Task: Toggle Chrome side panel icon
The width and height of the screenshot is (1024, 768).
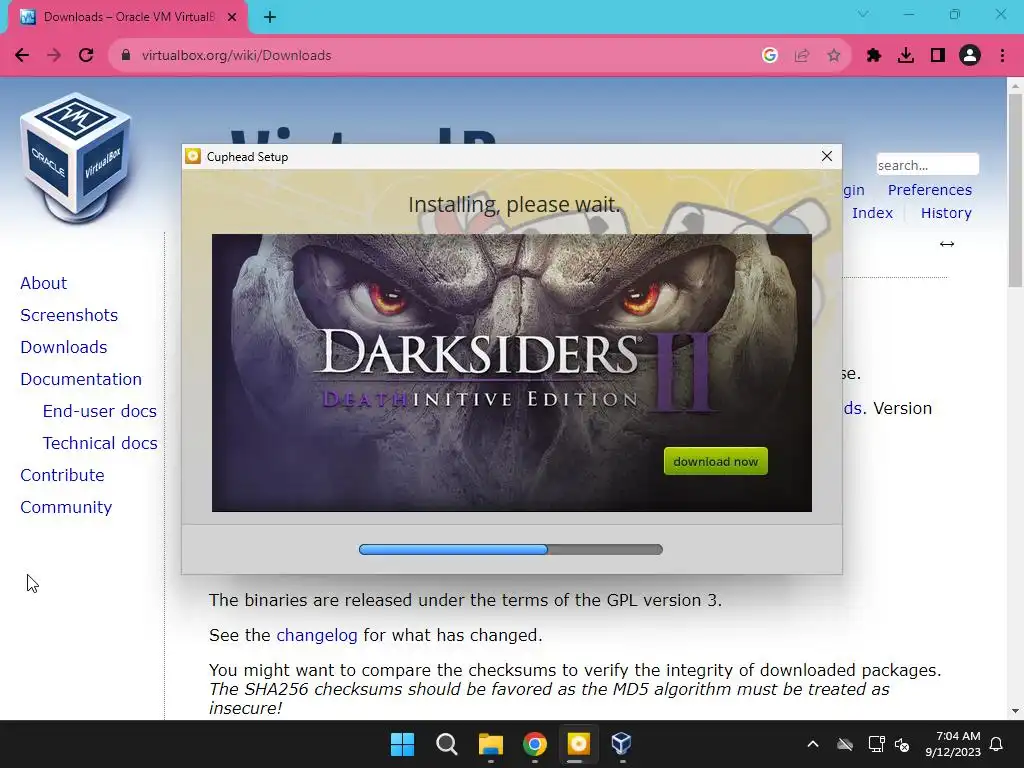Action: tap(938, 56)
